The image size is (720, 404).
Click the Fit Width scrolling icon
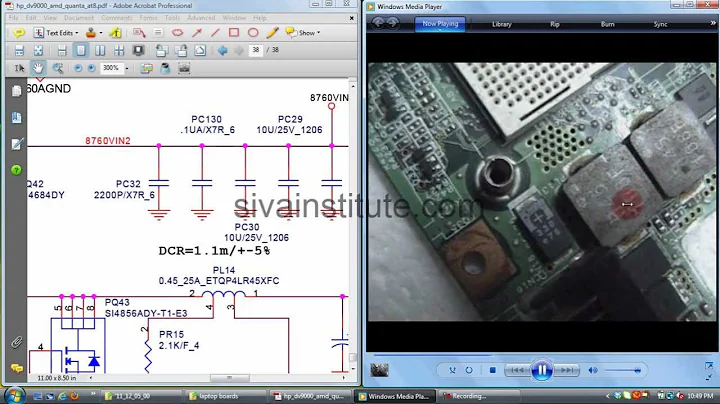click(x=19, y=50)
